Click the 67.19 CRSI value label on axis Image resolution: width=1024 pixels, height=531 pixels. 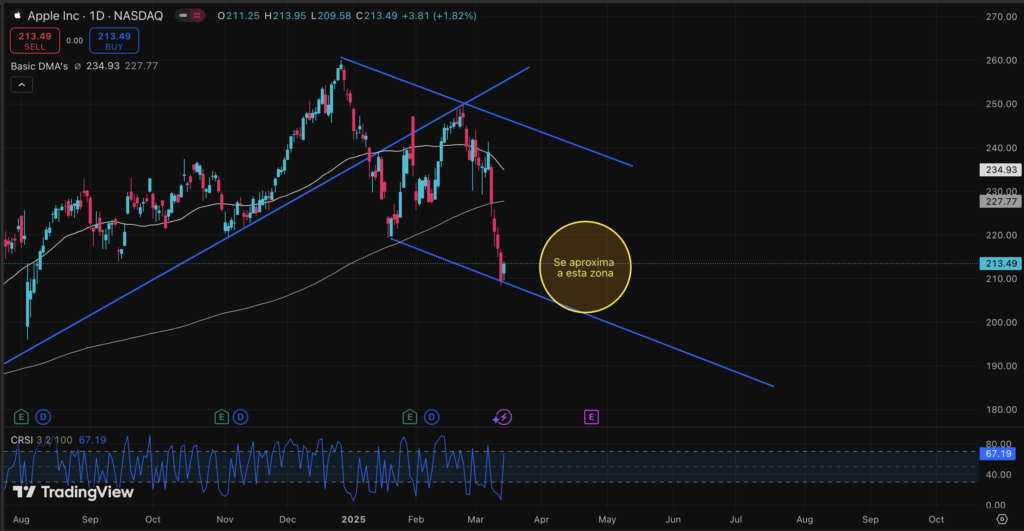pyautogui.click(x=1001, y=454)
